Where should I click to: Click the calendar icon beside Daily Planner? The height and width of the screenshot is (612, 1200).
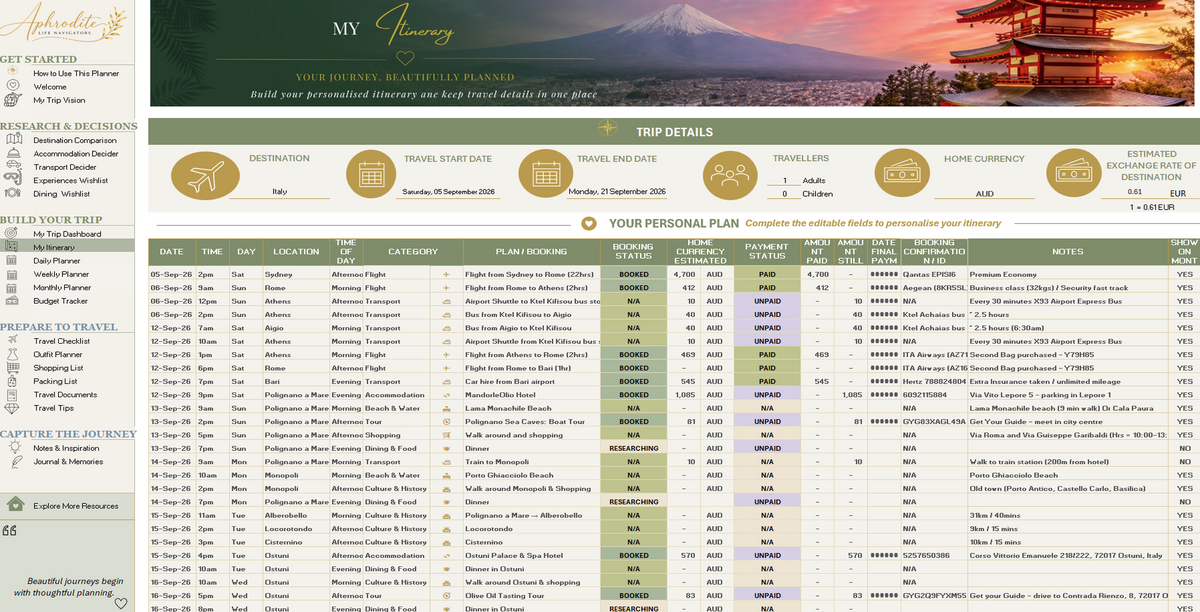pyautogui.click(x=12, y=260)
